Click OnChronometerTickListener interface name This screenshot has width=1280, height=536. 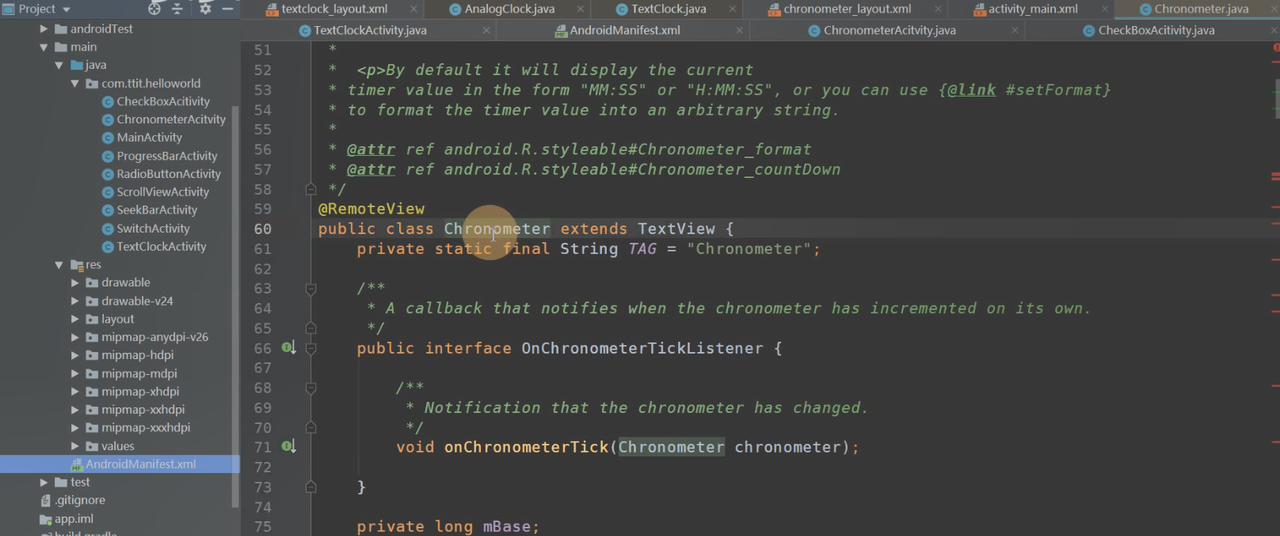(642, 348)
